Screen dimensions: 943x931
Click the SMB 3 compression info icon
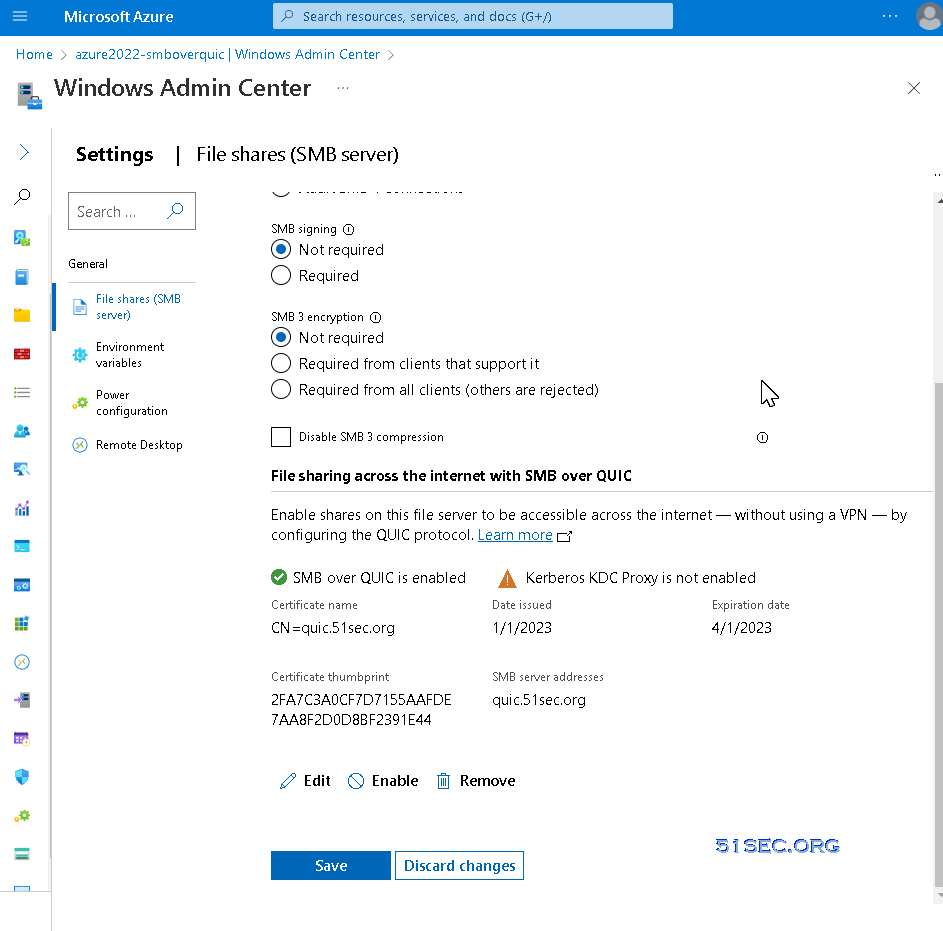763,437
